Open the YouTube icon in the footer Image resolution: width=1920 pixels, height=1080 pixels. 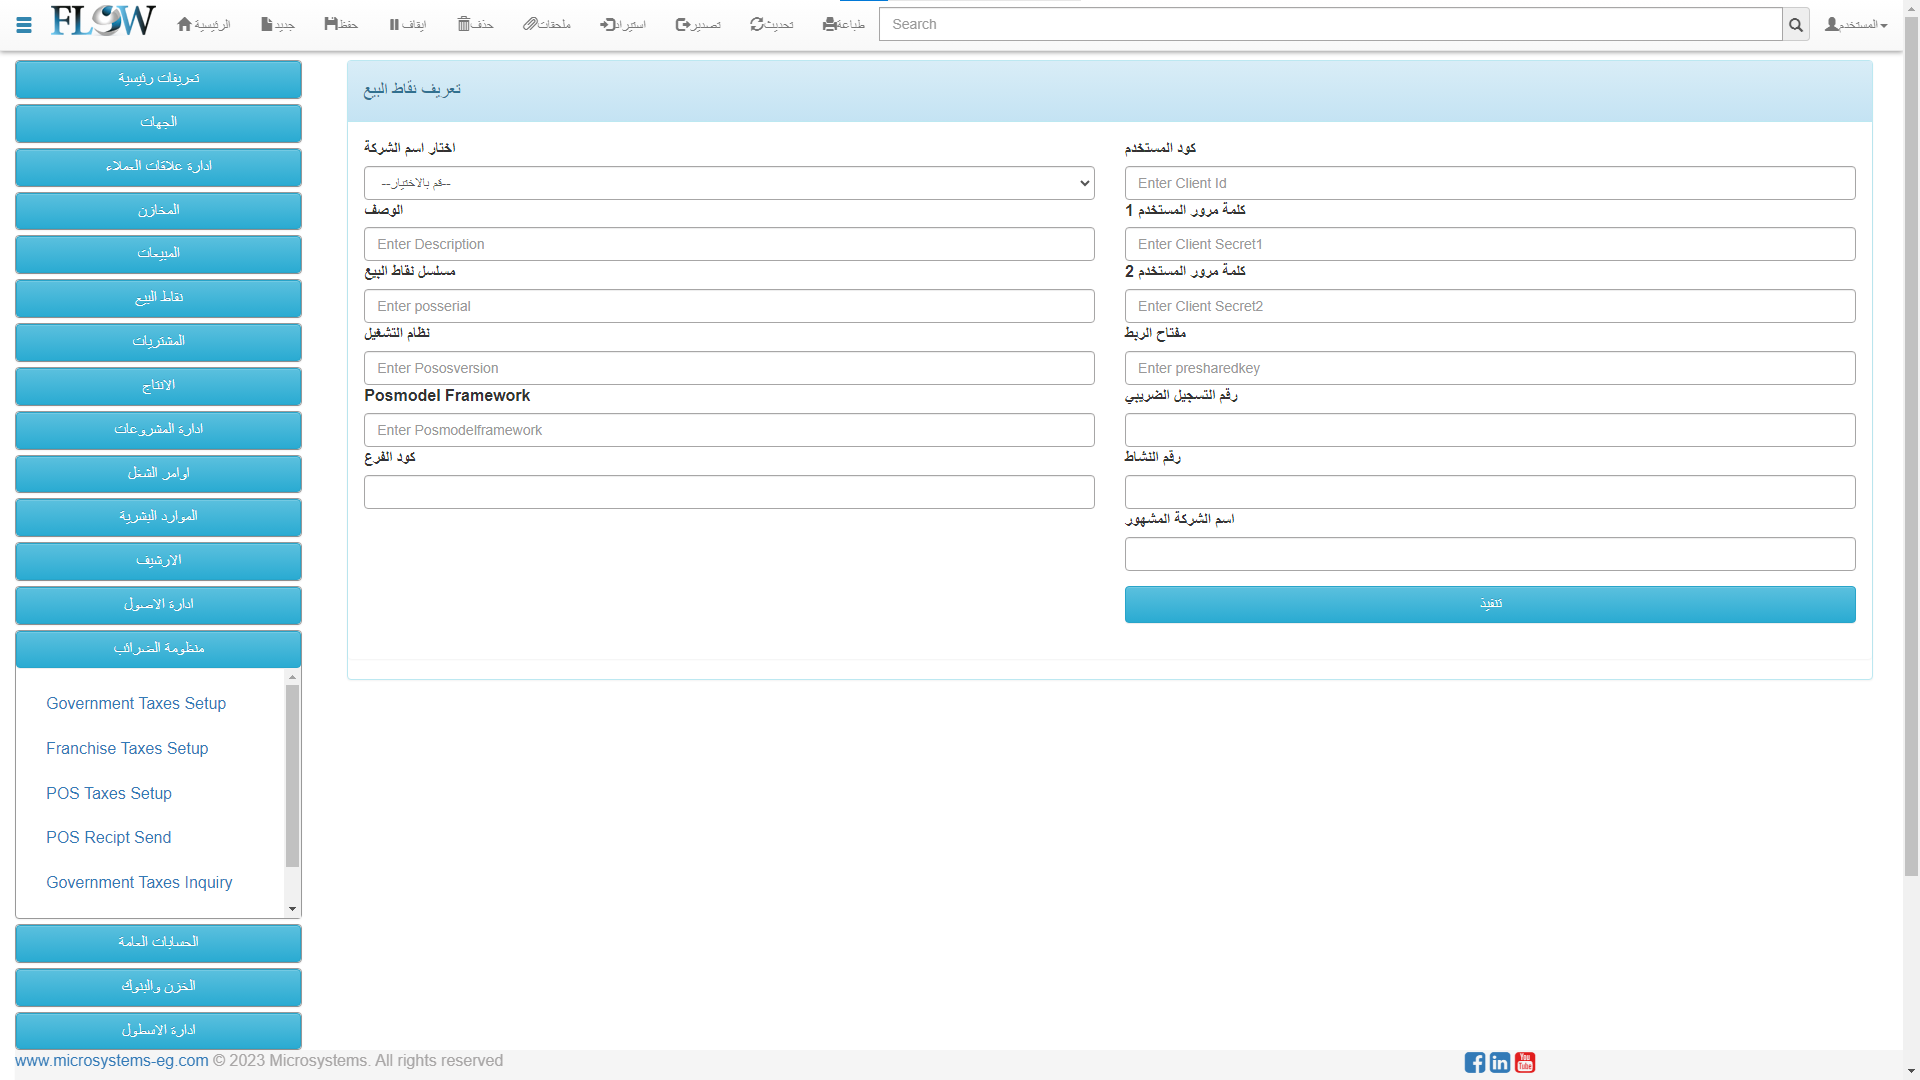click(1525, 1062)
